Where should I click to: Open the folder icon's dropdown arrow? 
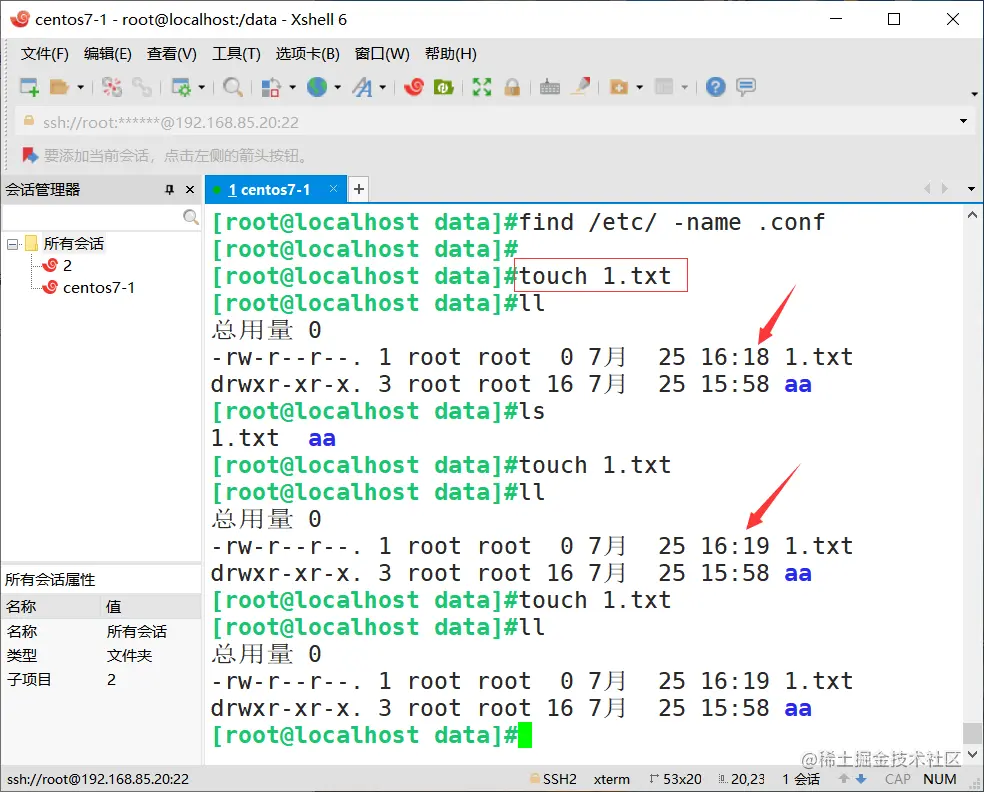(80, 87)
